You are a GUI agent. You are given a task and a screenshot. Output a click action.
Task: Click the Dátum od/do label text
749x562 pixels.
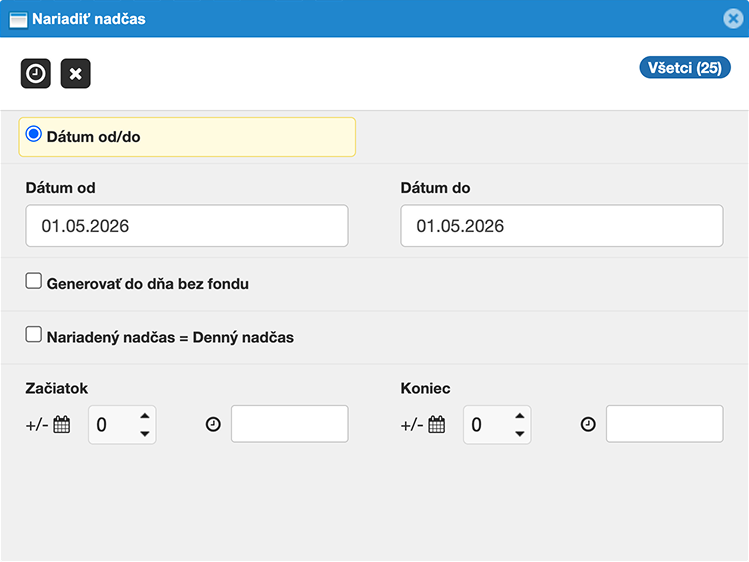[94, 137]
